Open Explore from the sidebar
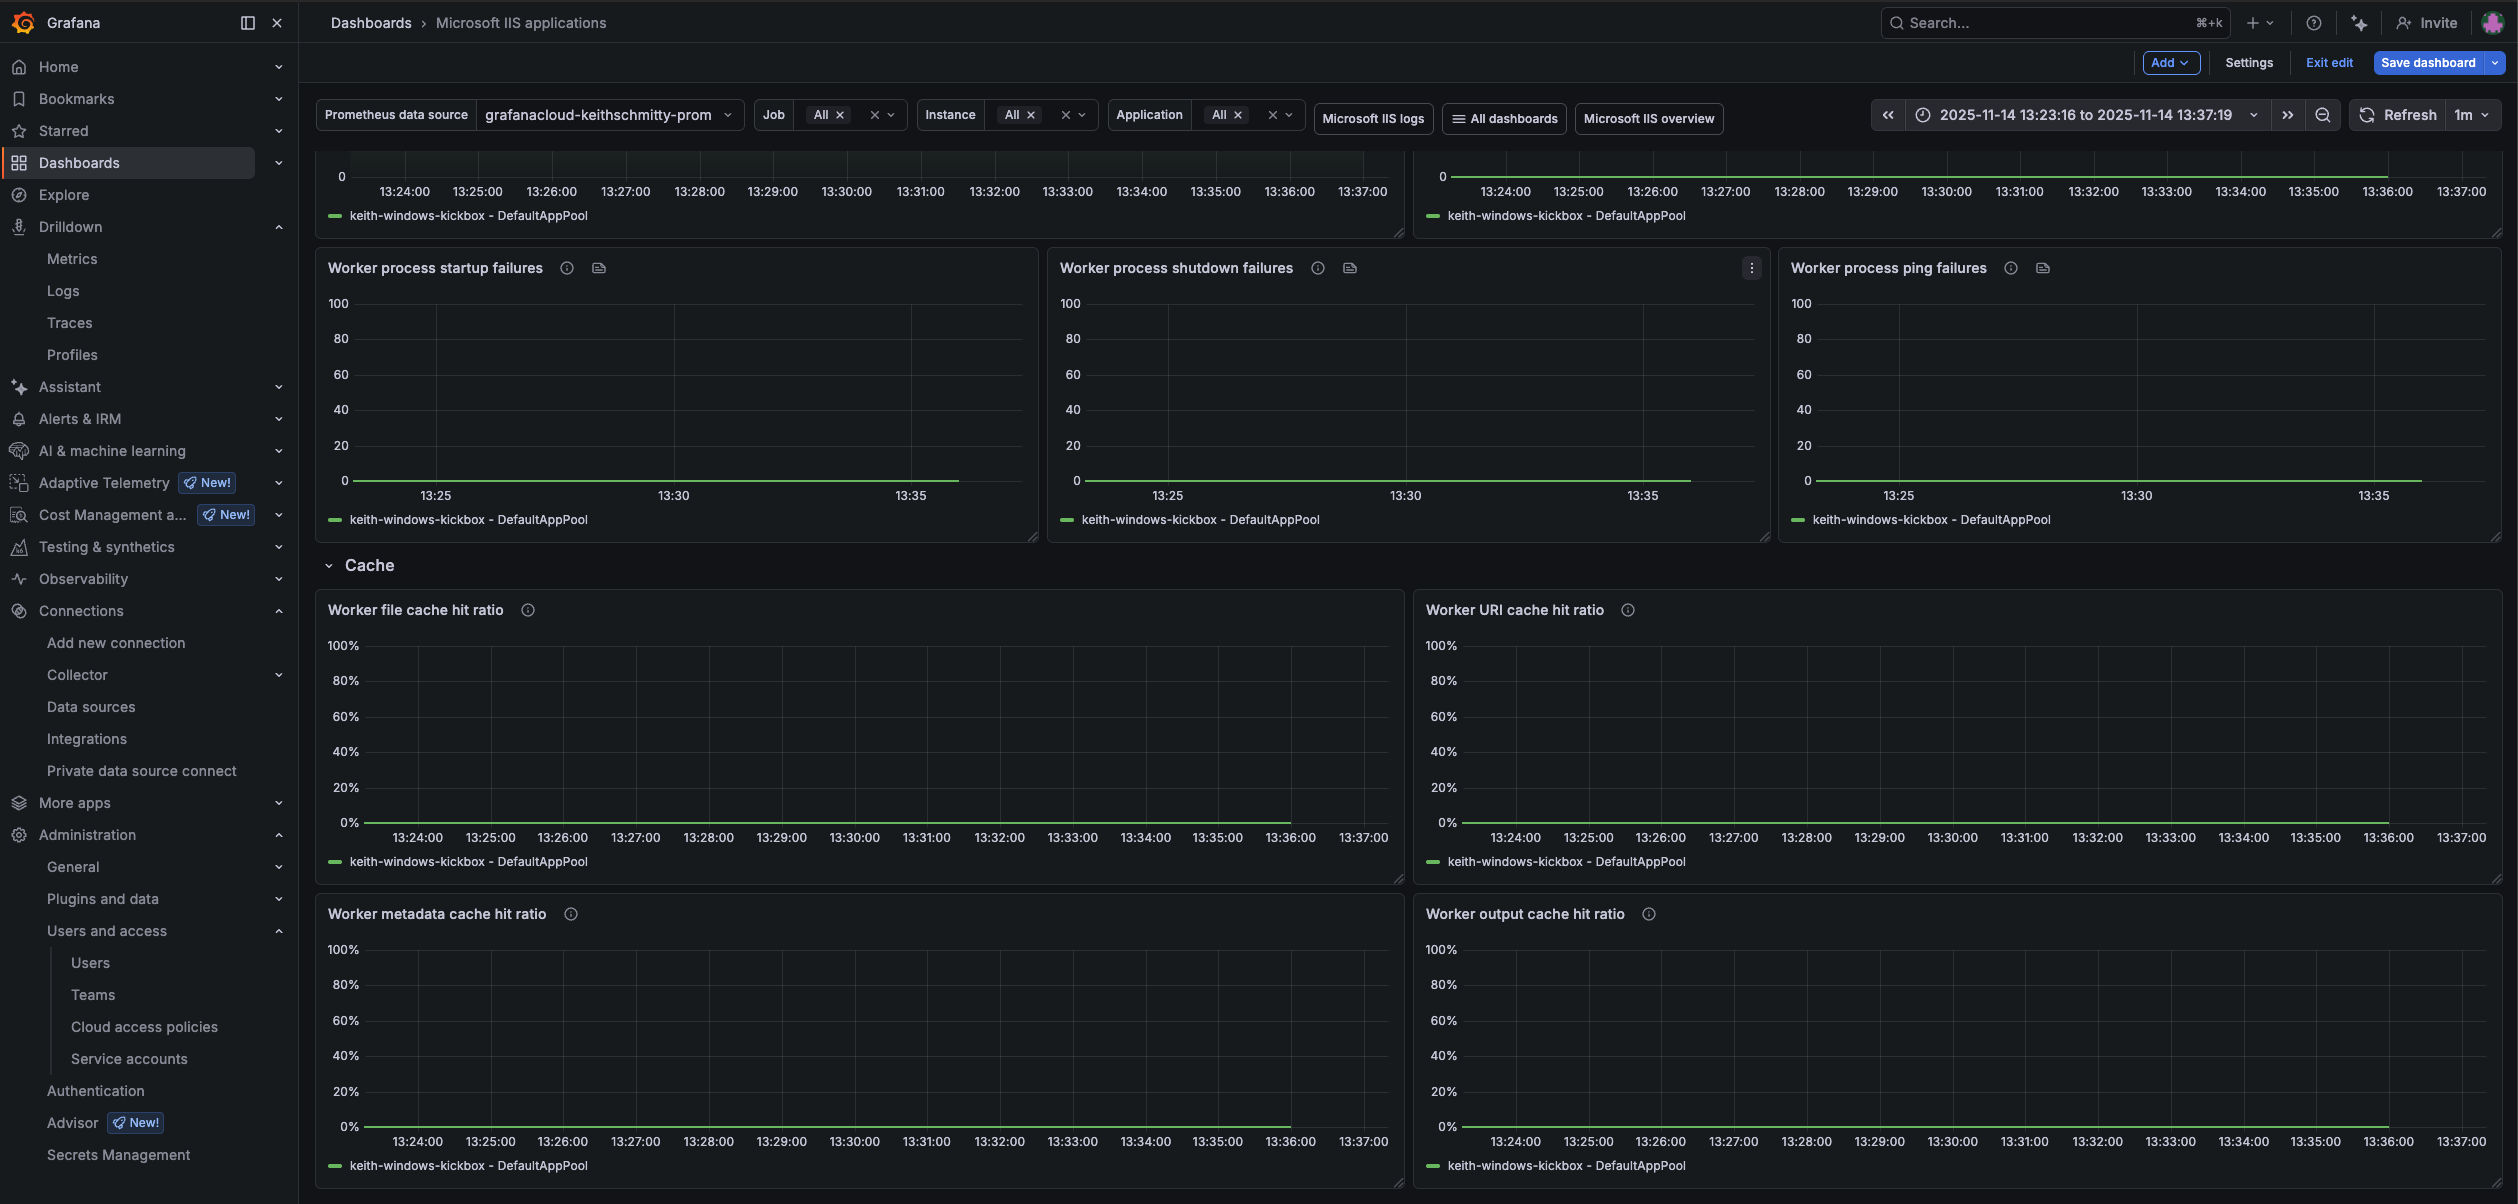The height and width of the screenshot is (1204, 2518). click(x=64, y=195)
